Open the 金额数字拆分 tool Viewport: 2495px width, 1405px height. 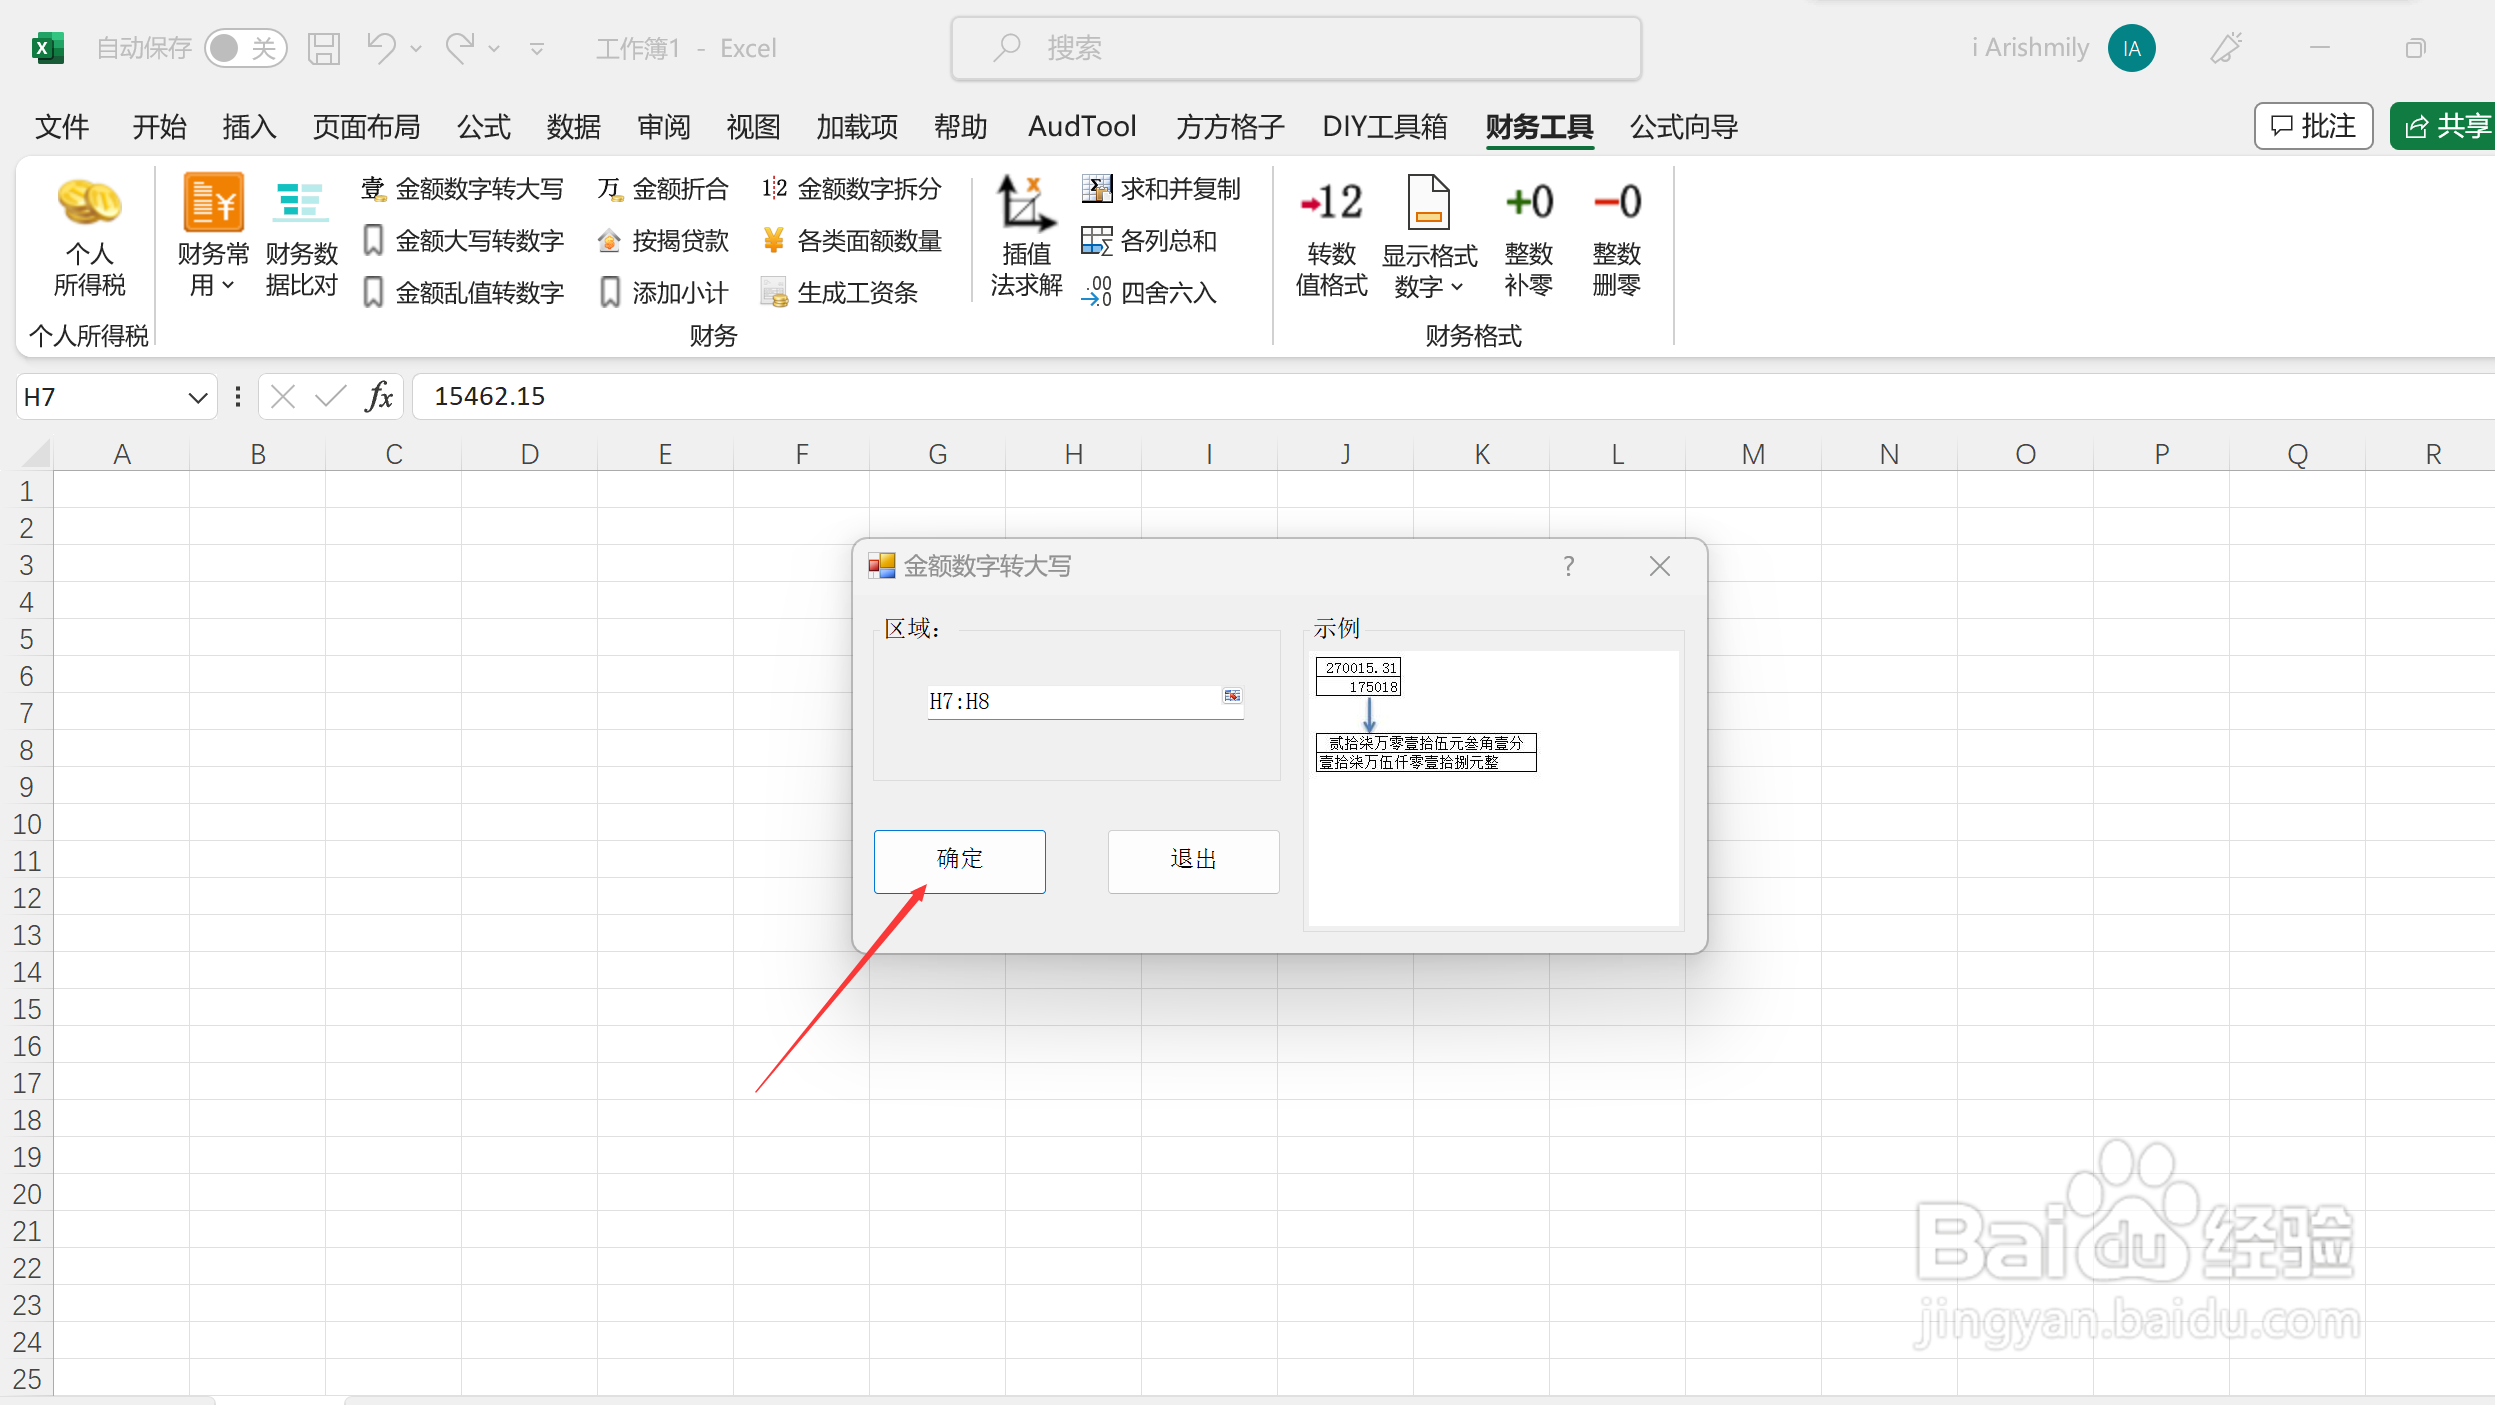point(852,189)
